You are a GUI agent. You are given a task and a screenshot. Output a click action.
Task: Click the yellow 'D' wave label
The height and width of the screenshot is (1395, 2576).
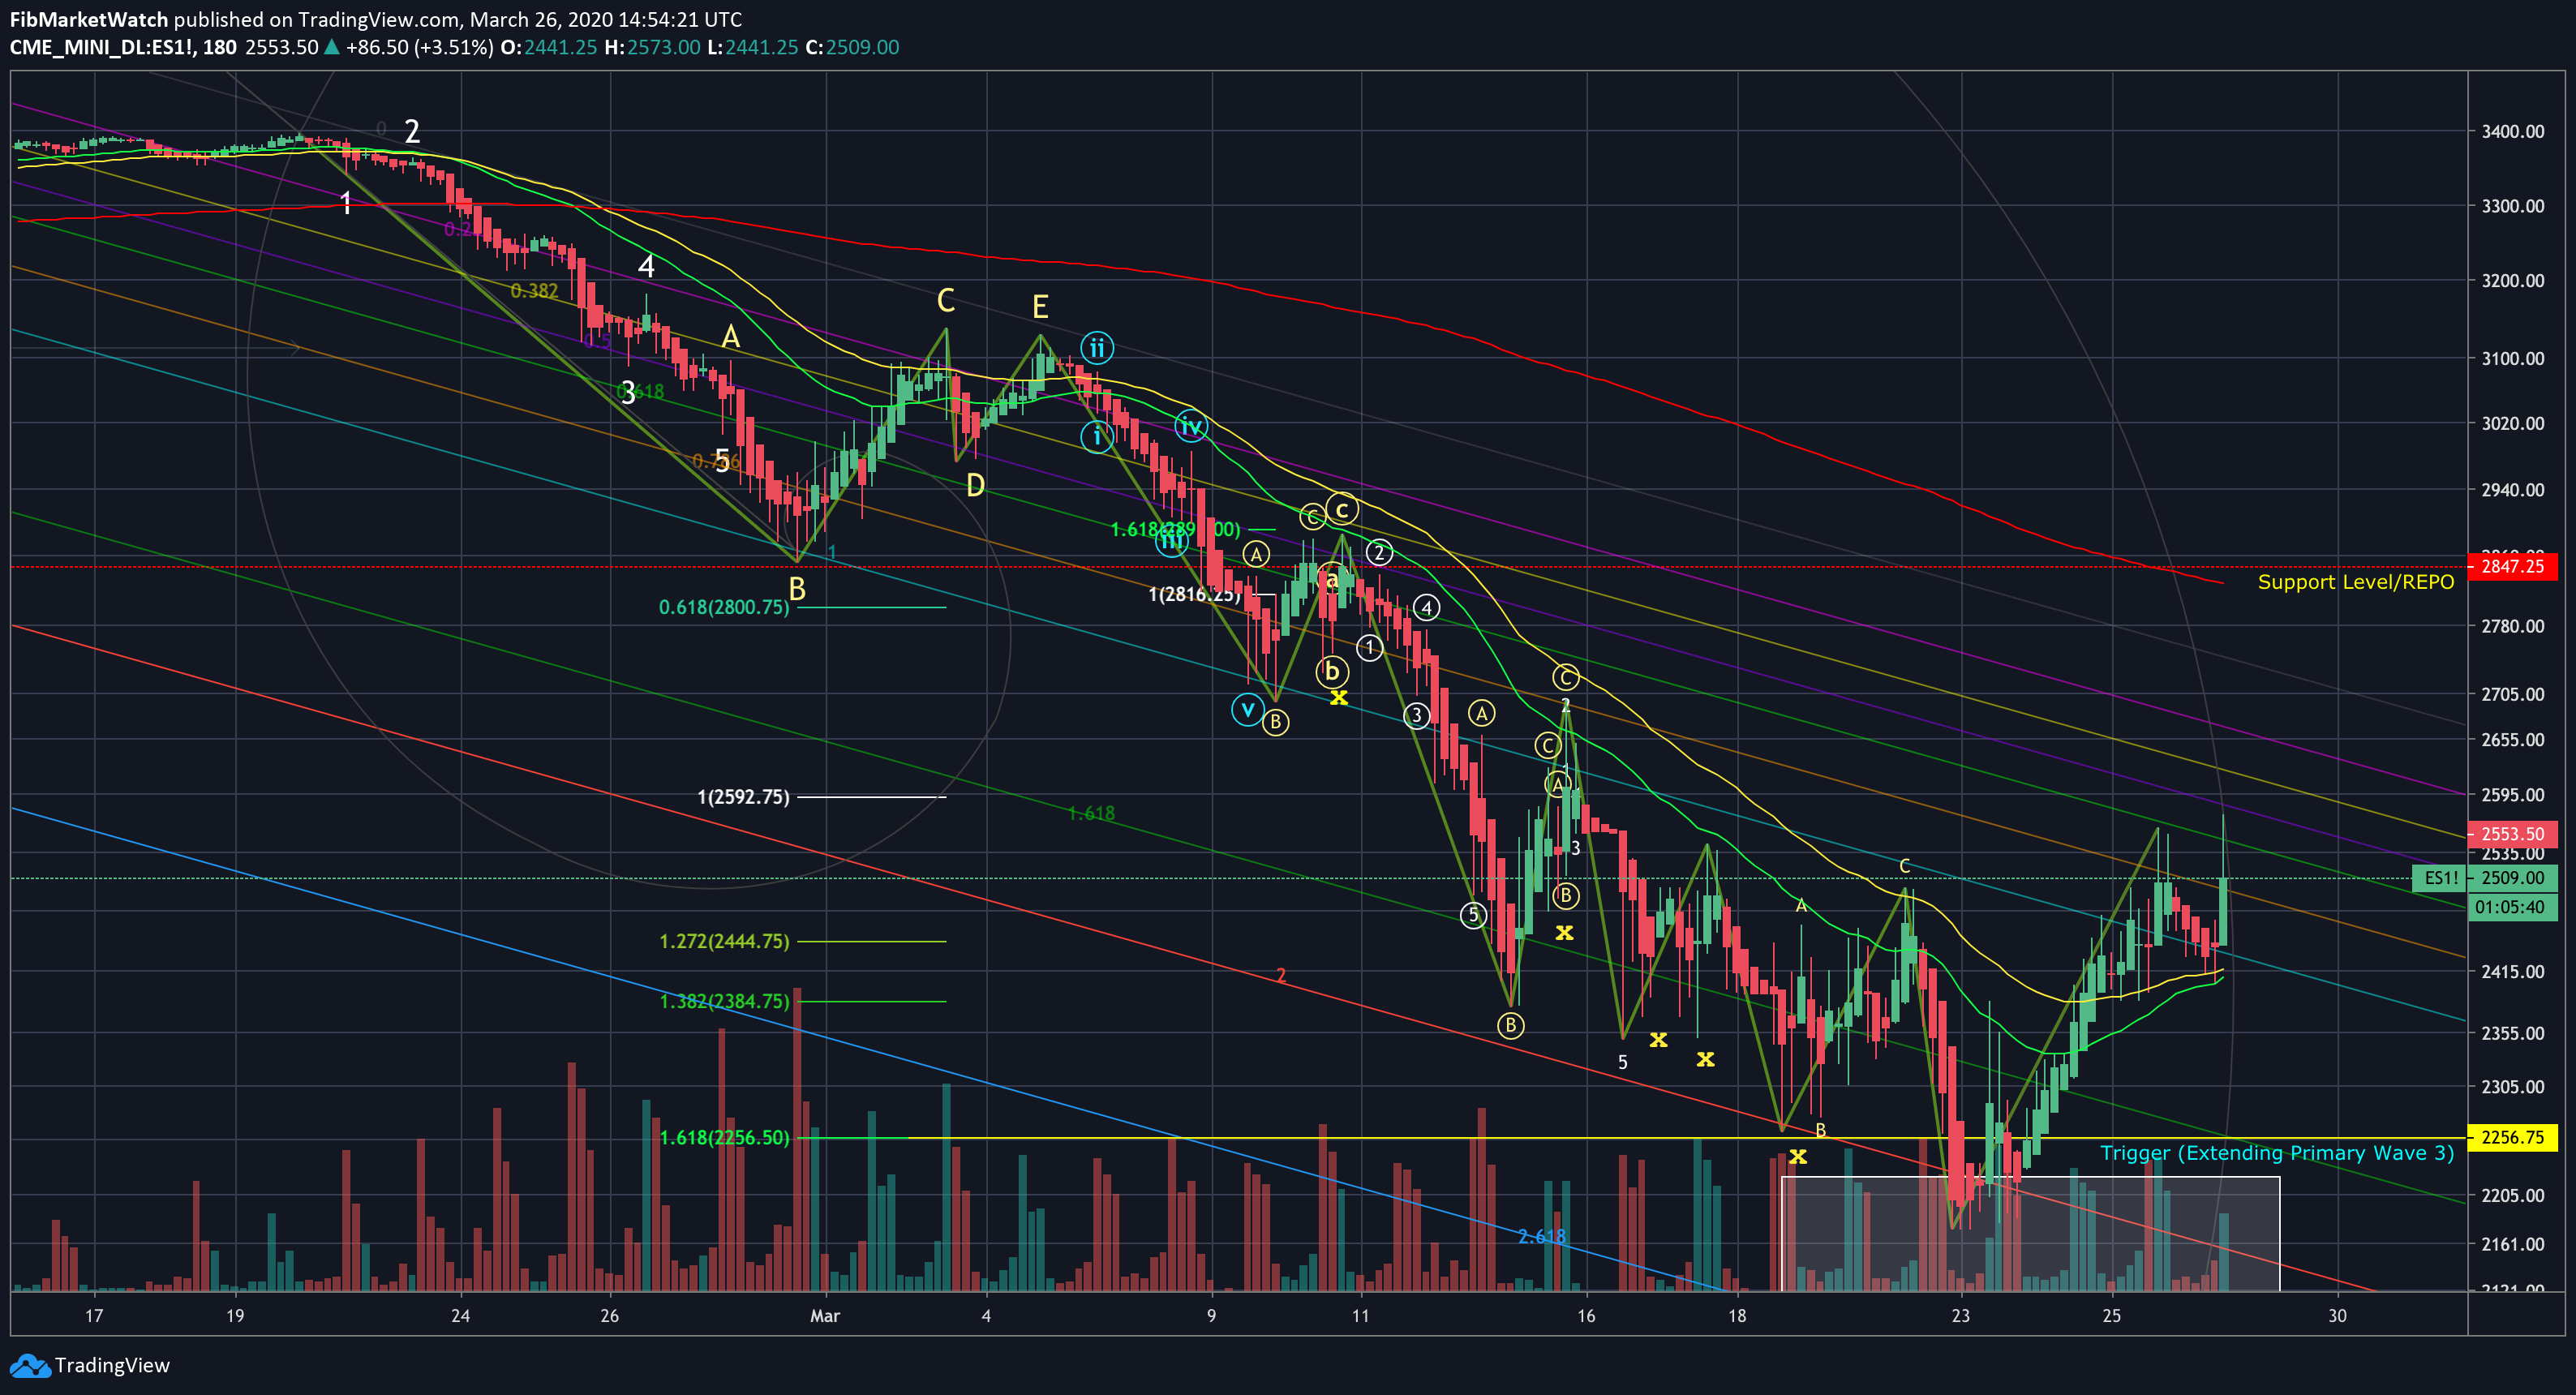[x=976, y=486]
